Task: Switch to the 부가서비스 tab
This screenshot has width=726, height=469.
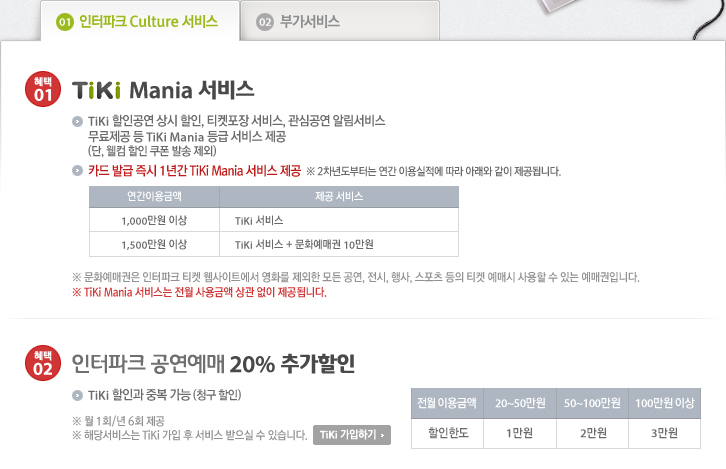Action: click(340, 21)
